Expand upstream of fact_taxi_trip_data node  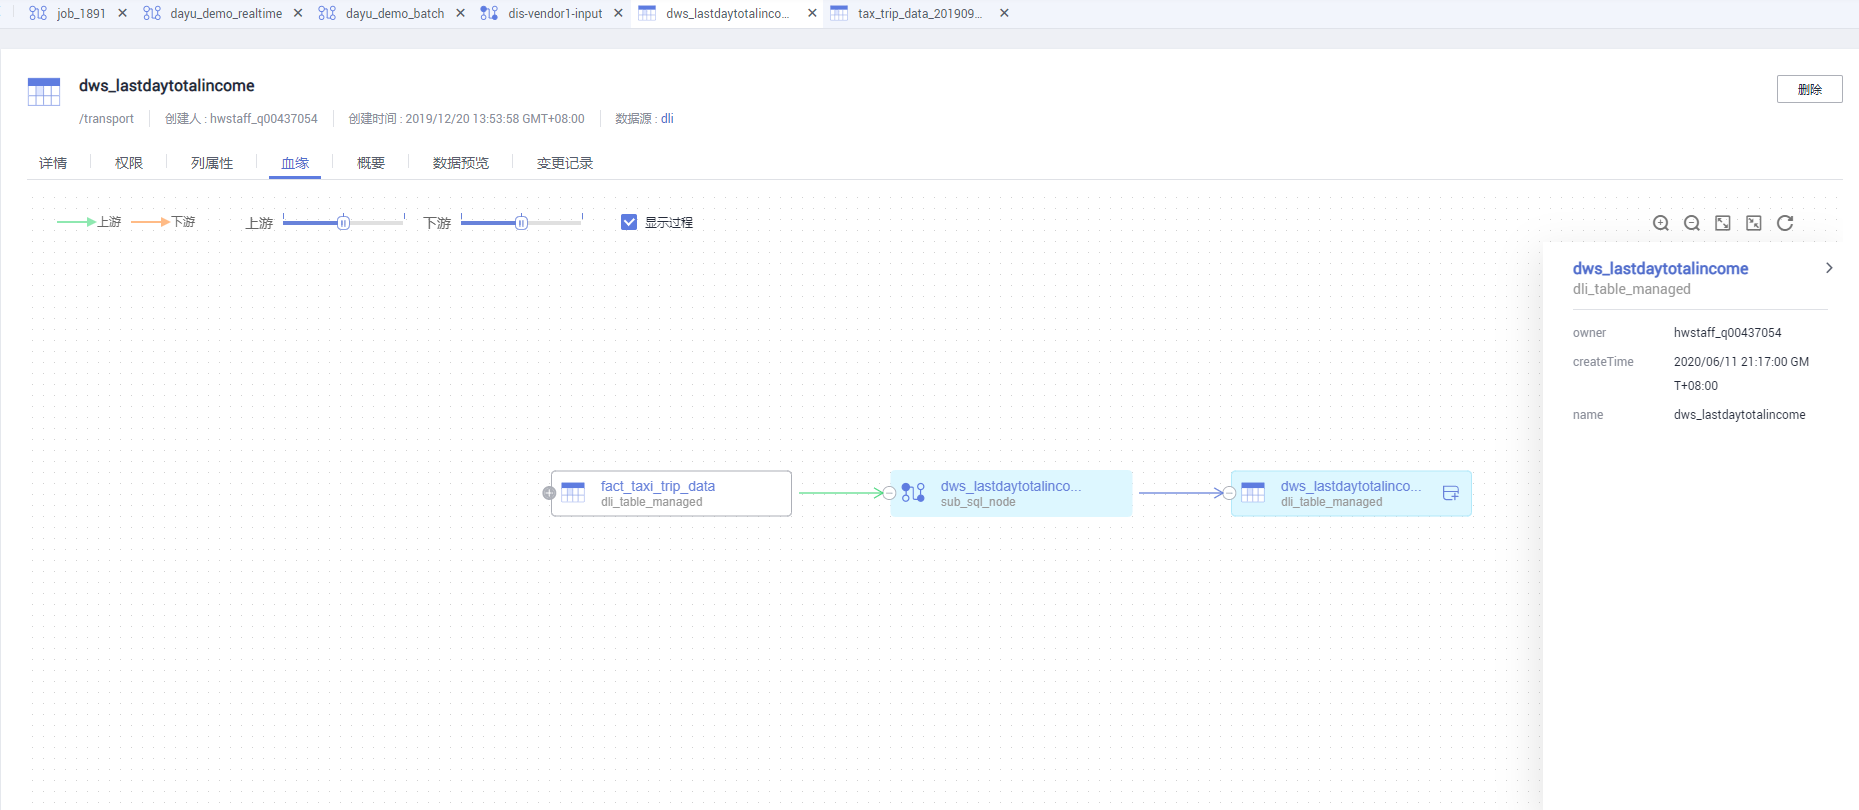pos(549,493)
